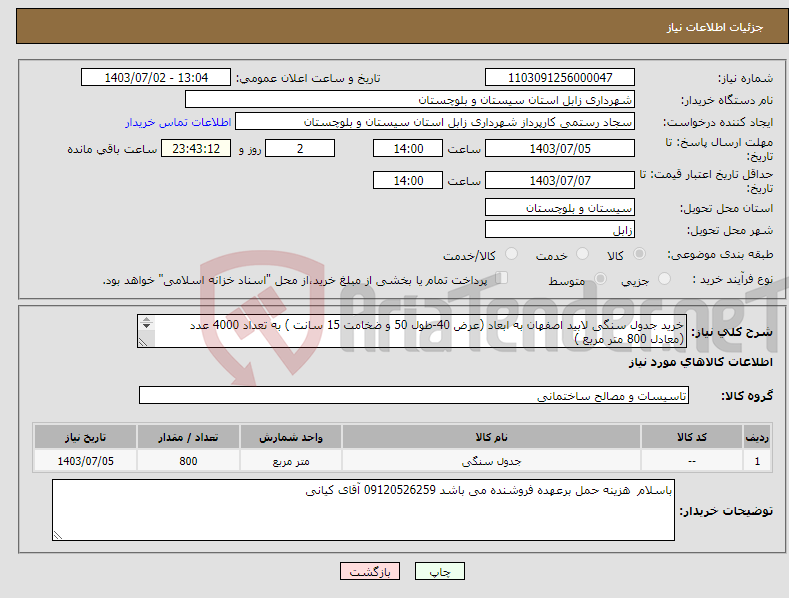Click the اطلاعات کالاهای مورد نیاز section heading

(x=700, y=362)
